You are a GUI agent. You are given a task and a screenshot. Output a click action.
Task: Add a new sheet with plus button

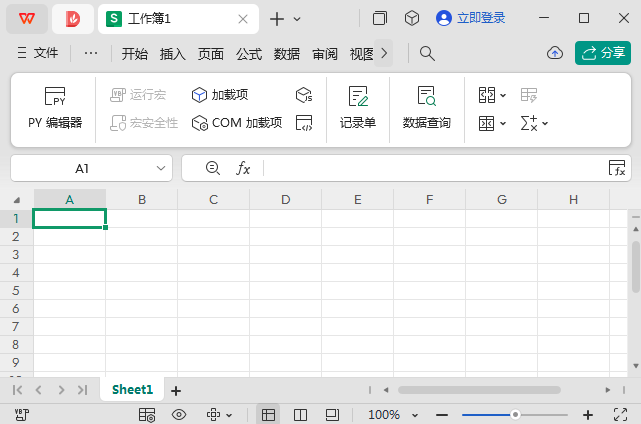pos(176,390)
